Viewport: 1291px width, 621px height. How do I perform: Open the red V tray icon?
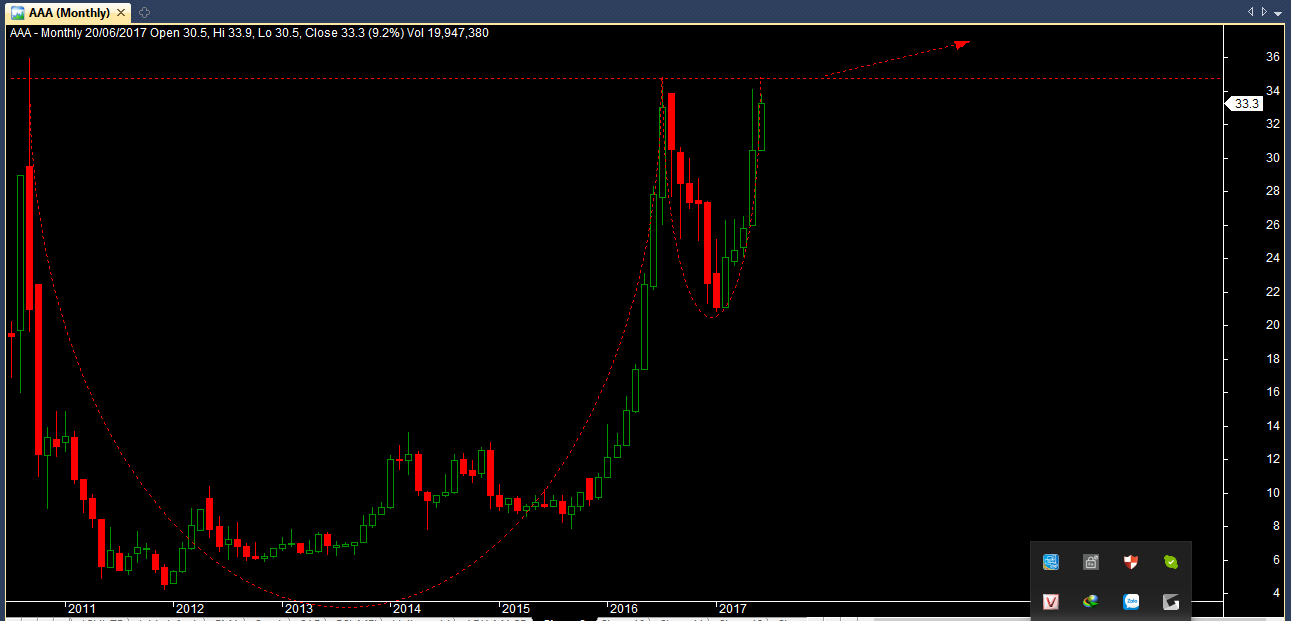(1051, 601)
